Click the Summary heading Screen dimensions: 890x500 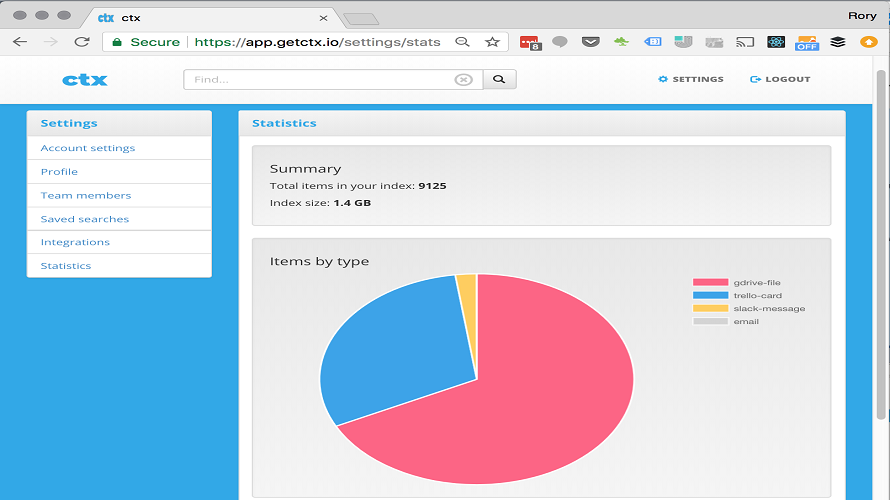(305, 169)
